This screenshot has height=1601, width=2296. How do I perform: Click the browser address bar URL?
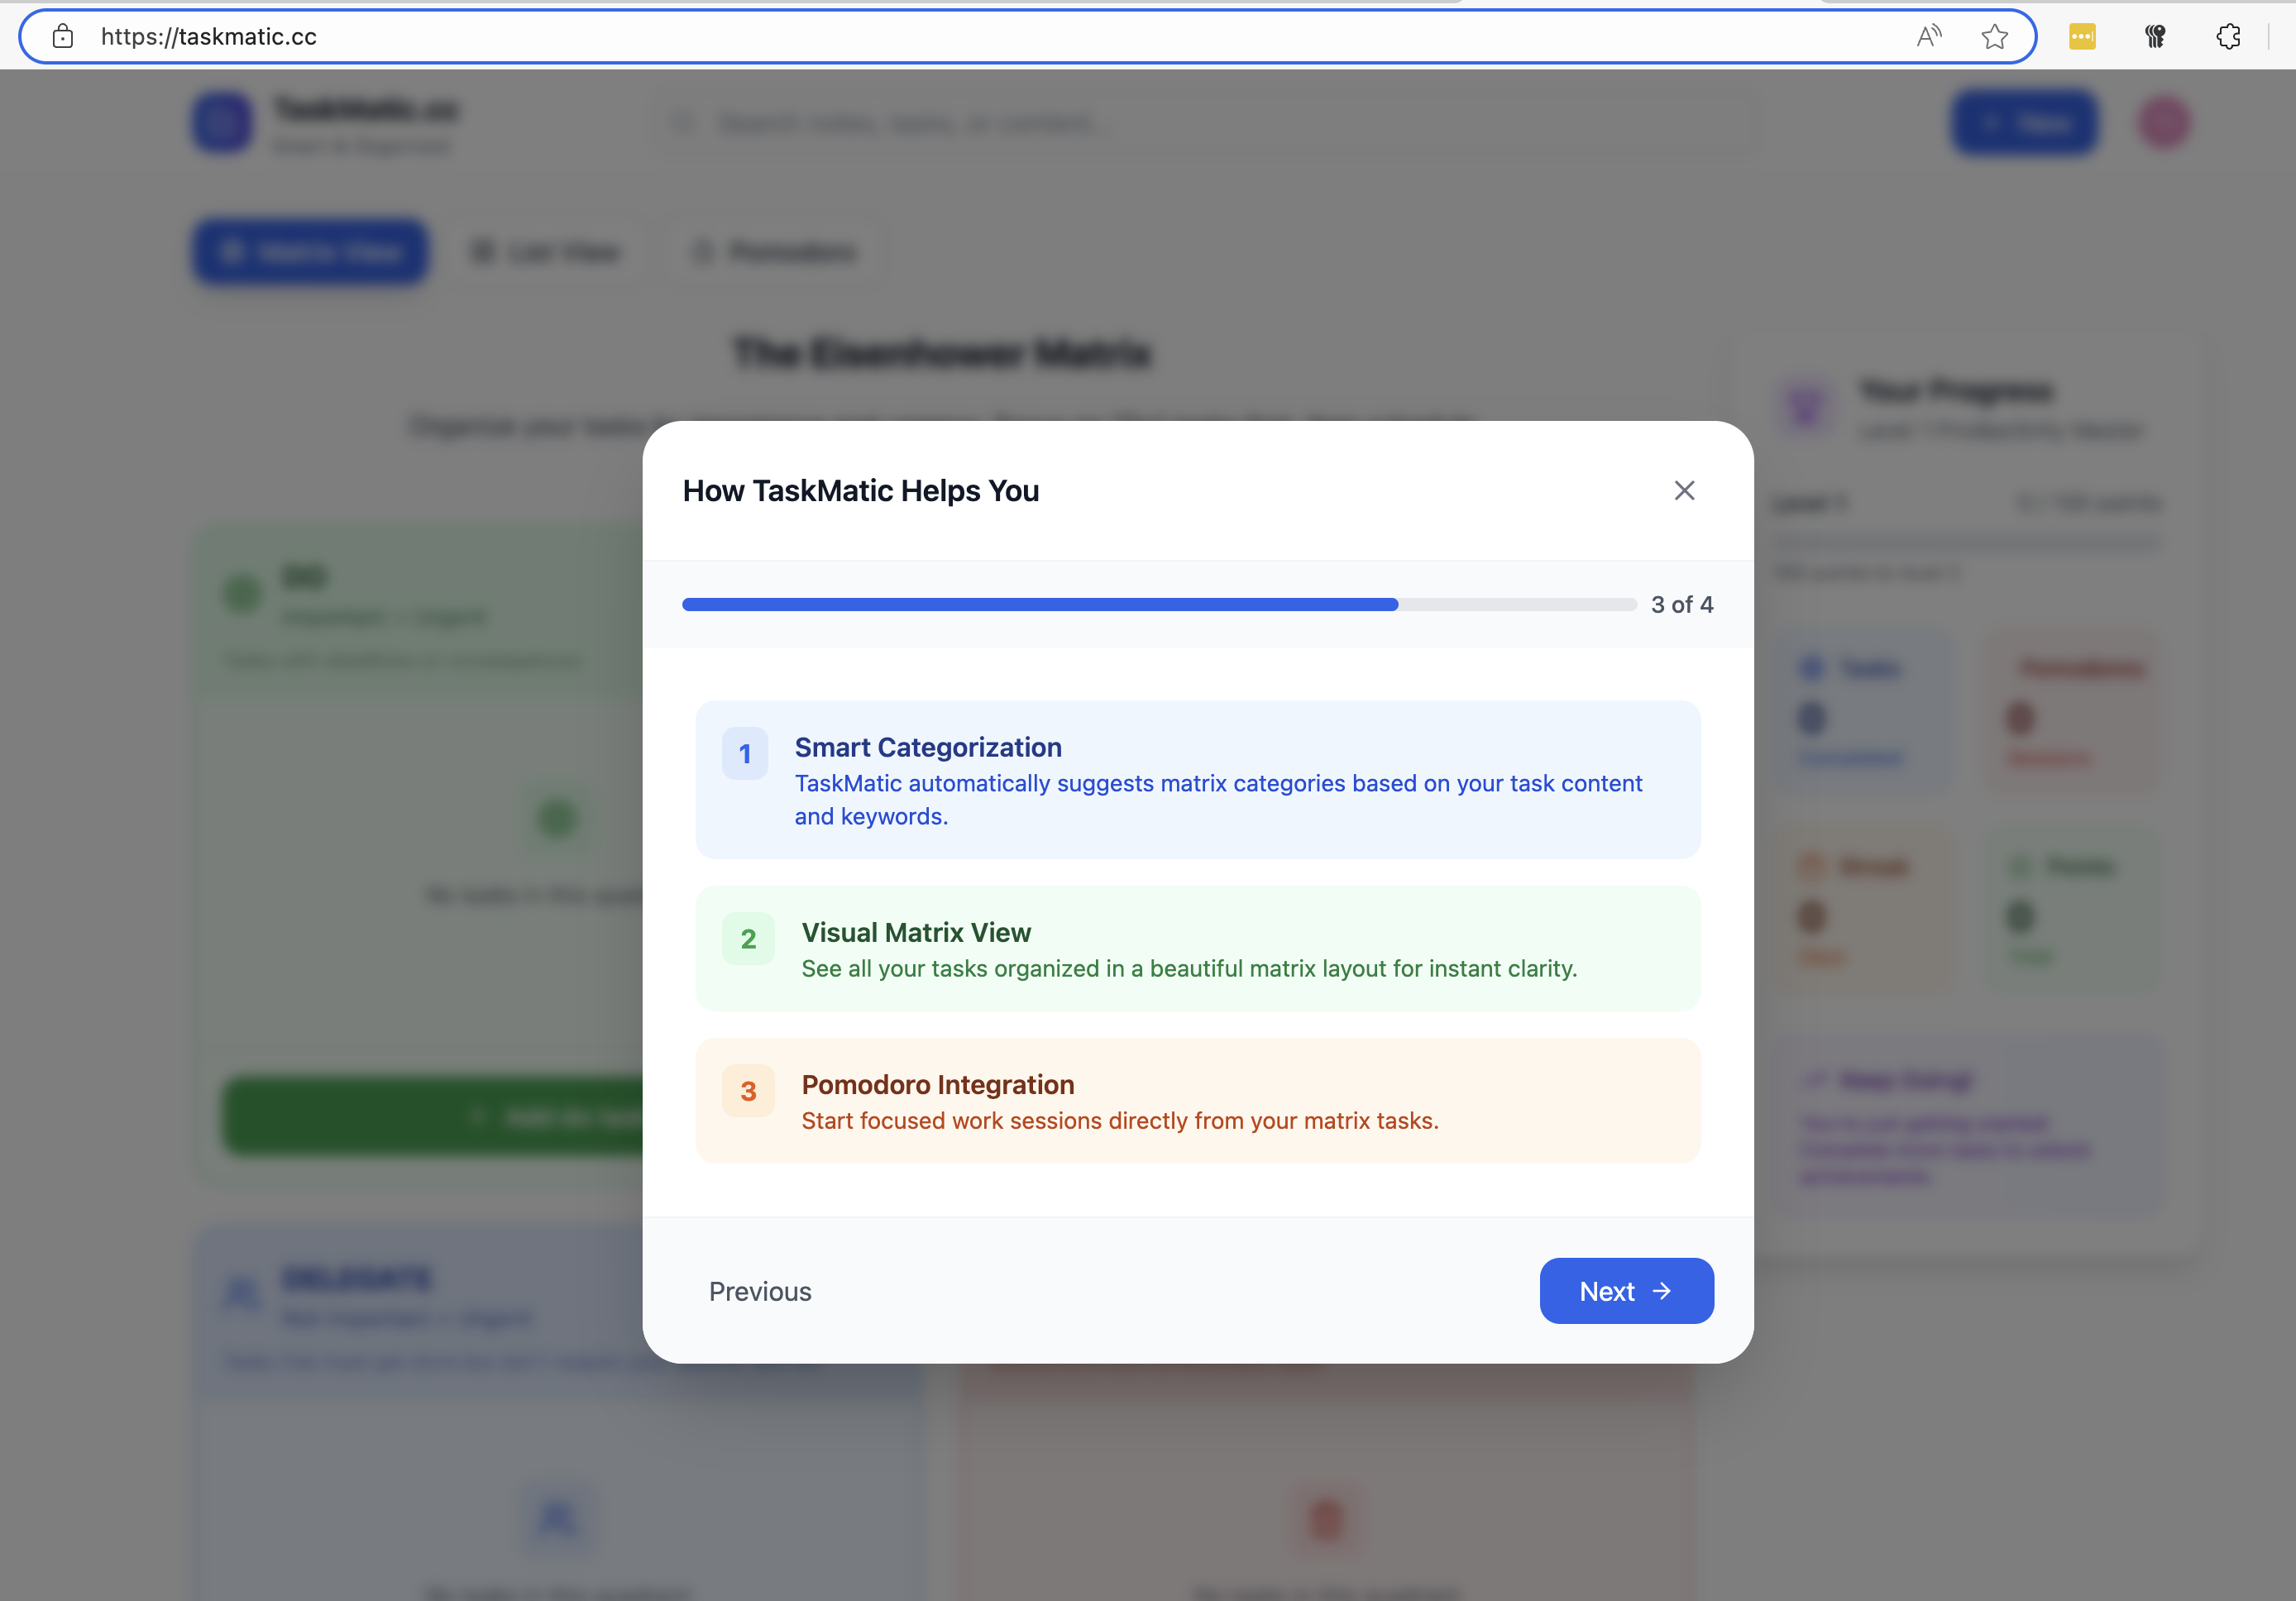[x=209, y=37]
